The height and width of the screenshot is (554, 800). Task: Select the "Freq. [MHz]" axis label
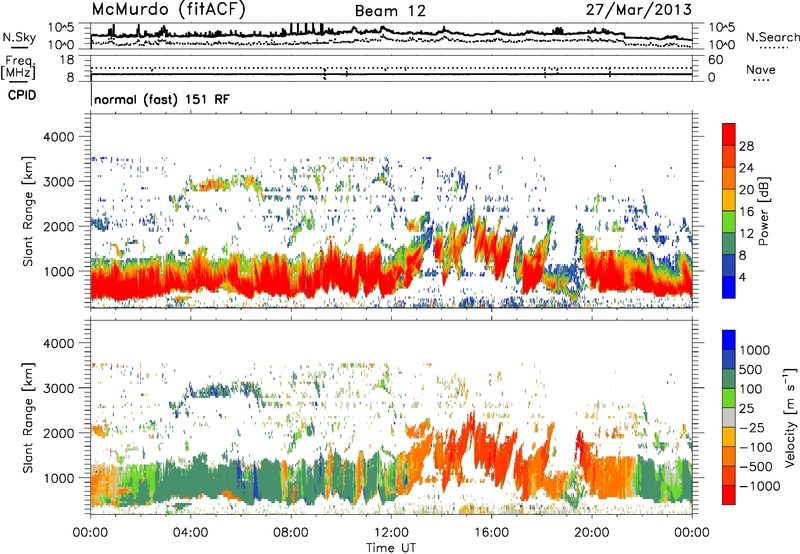(18, 68)
